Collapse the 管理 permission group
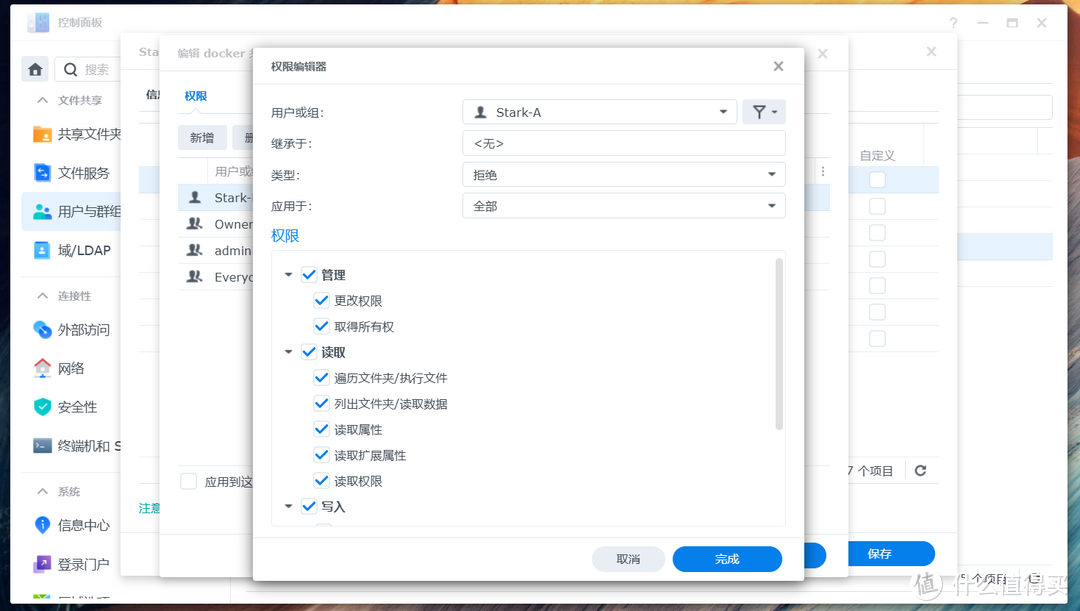The image size is (1080, 611). 288,274
